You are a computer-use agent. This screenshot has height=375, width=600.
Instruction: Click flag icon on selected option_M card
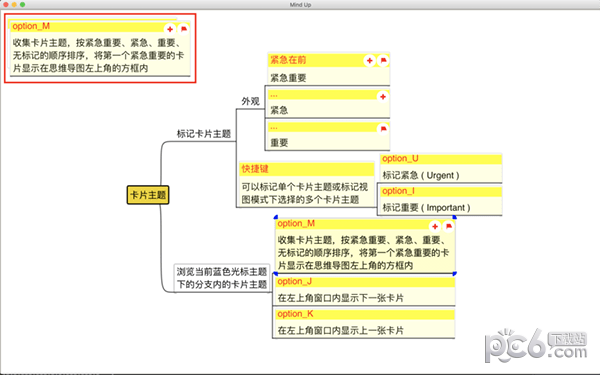448,227
